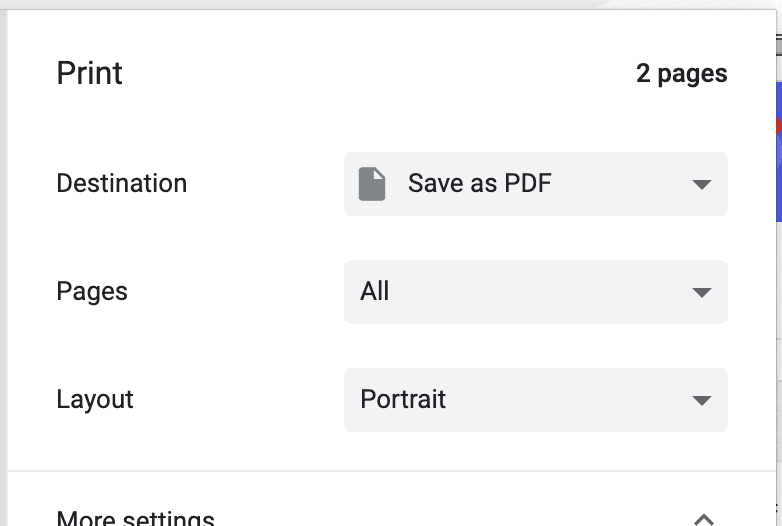Click the 2 pages sheet count
Screen dimensions: 782x526
tap(681, 74)
